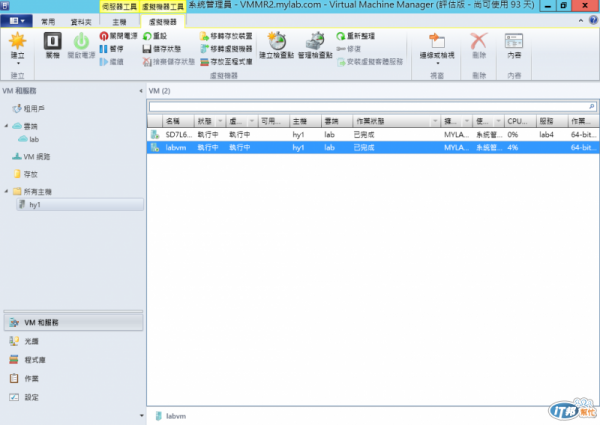Open the 常用 ribbon tab
This screenshot has width=600, height=425.
coord(48,22)
